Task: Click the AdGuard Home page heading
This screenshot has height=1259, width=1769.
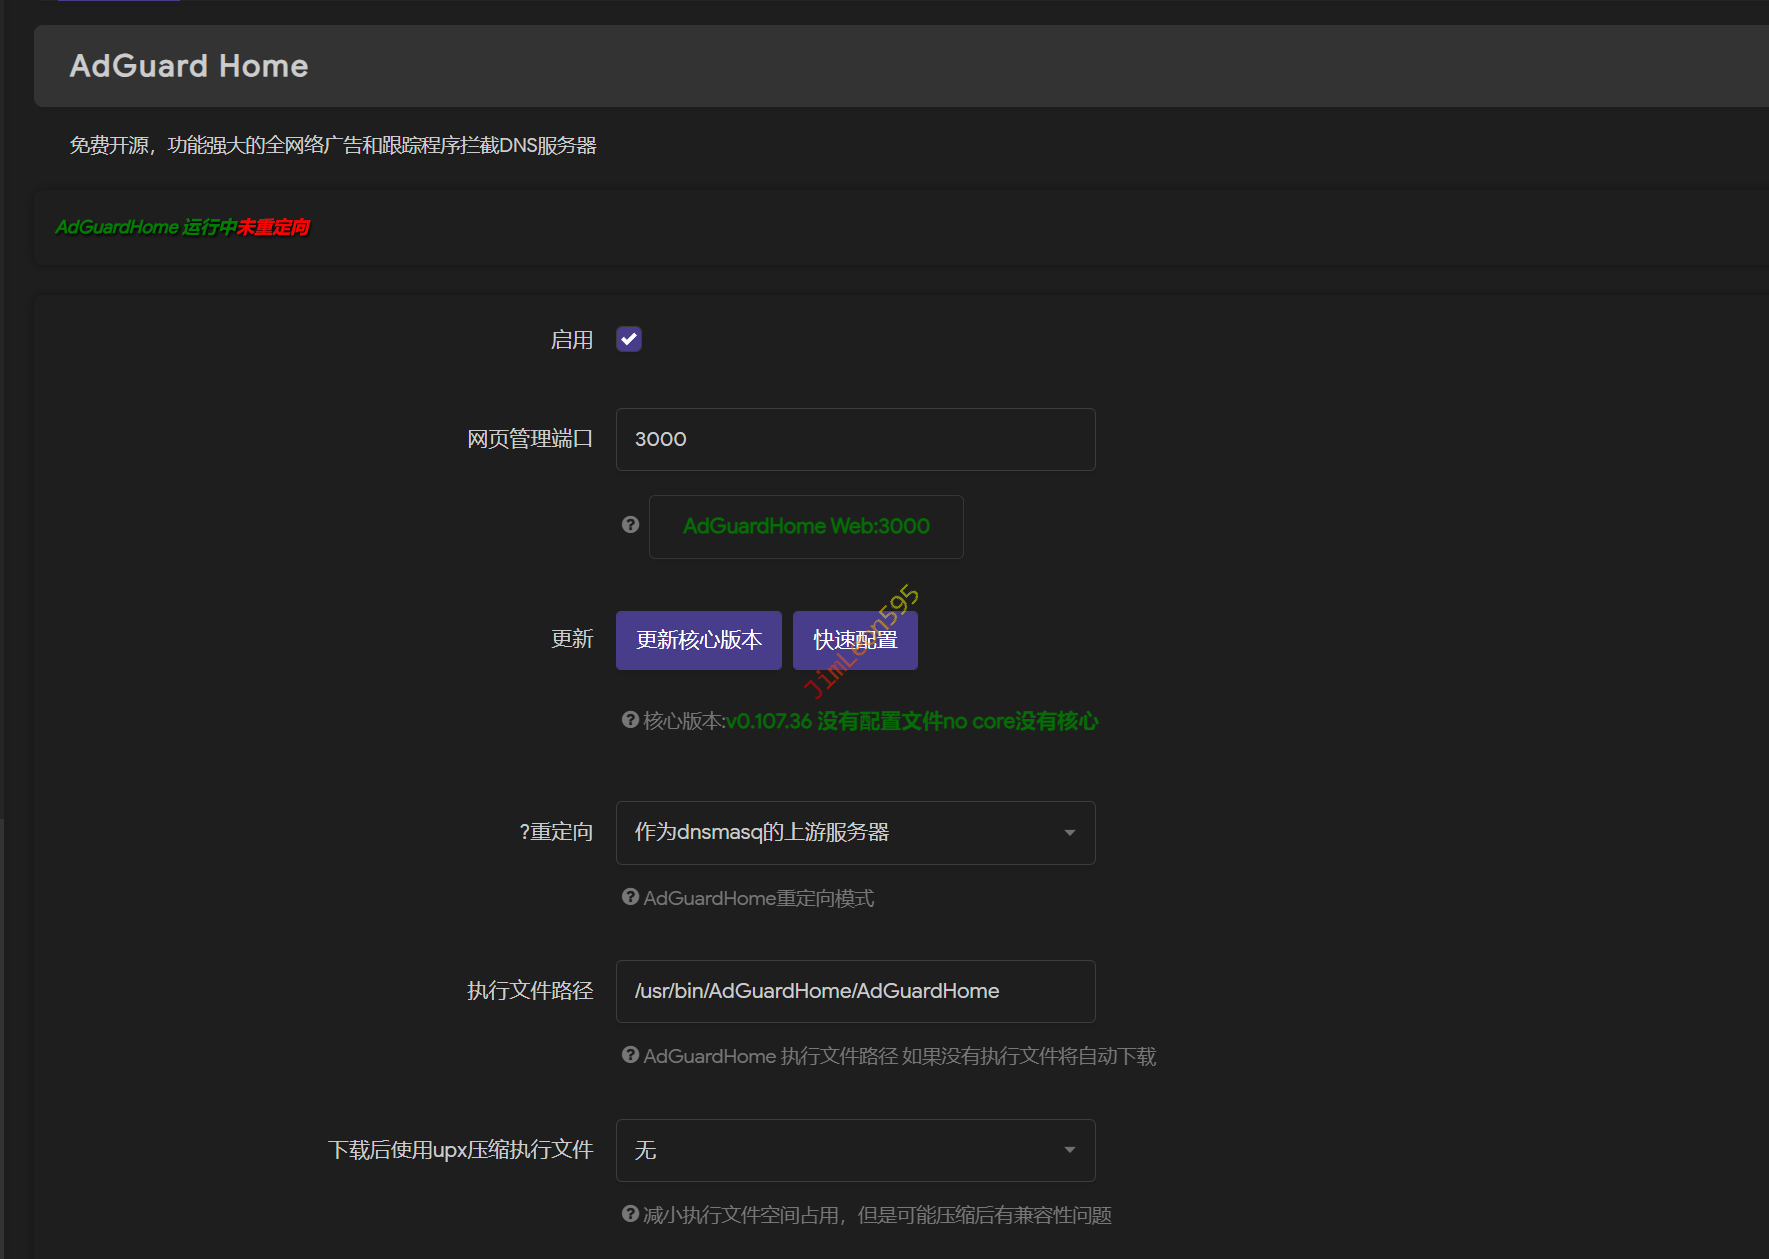Action: pos(189,66)
